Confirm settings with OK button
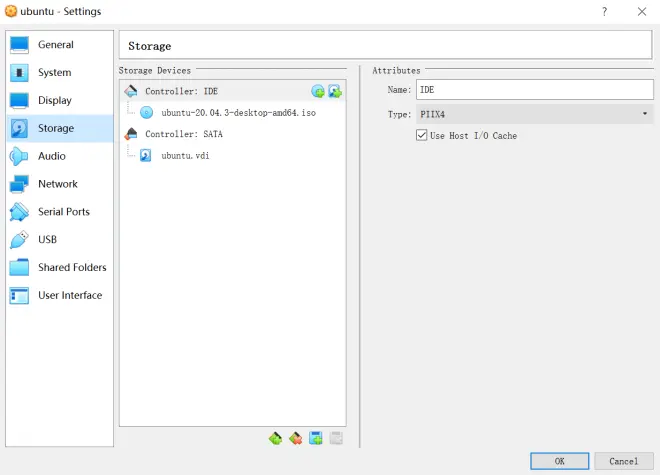Image resolution: width=660 pixels, height=475 pixels. (559, 461)
